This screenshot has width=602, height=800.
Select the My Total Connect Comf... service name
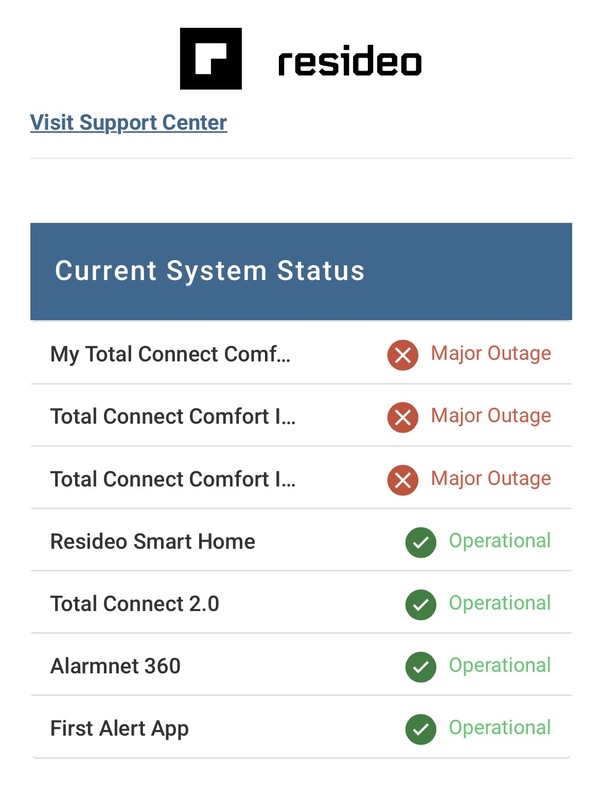170,354
